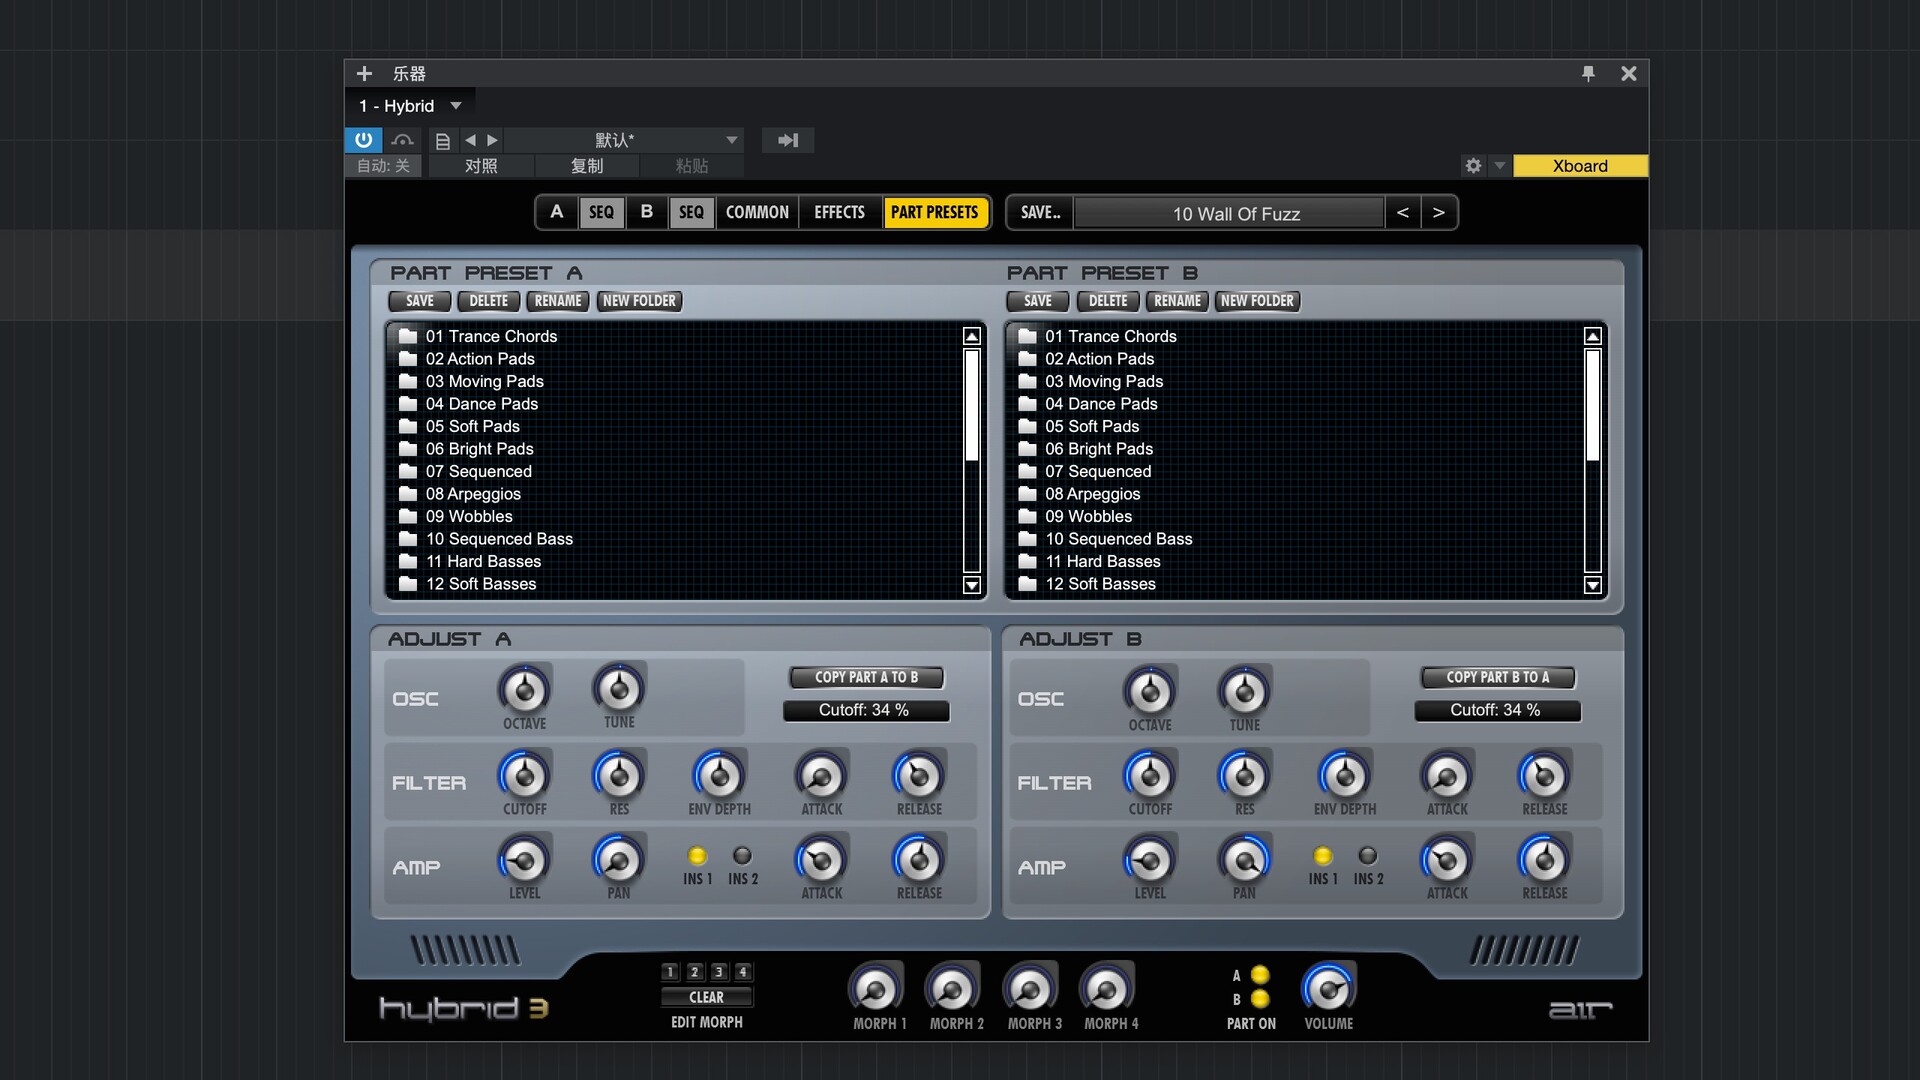Open plugin settings gear icon
The height and width of the screenshot is (1080, 1920).
click(x=1473, y=166)
